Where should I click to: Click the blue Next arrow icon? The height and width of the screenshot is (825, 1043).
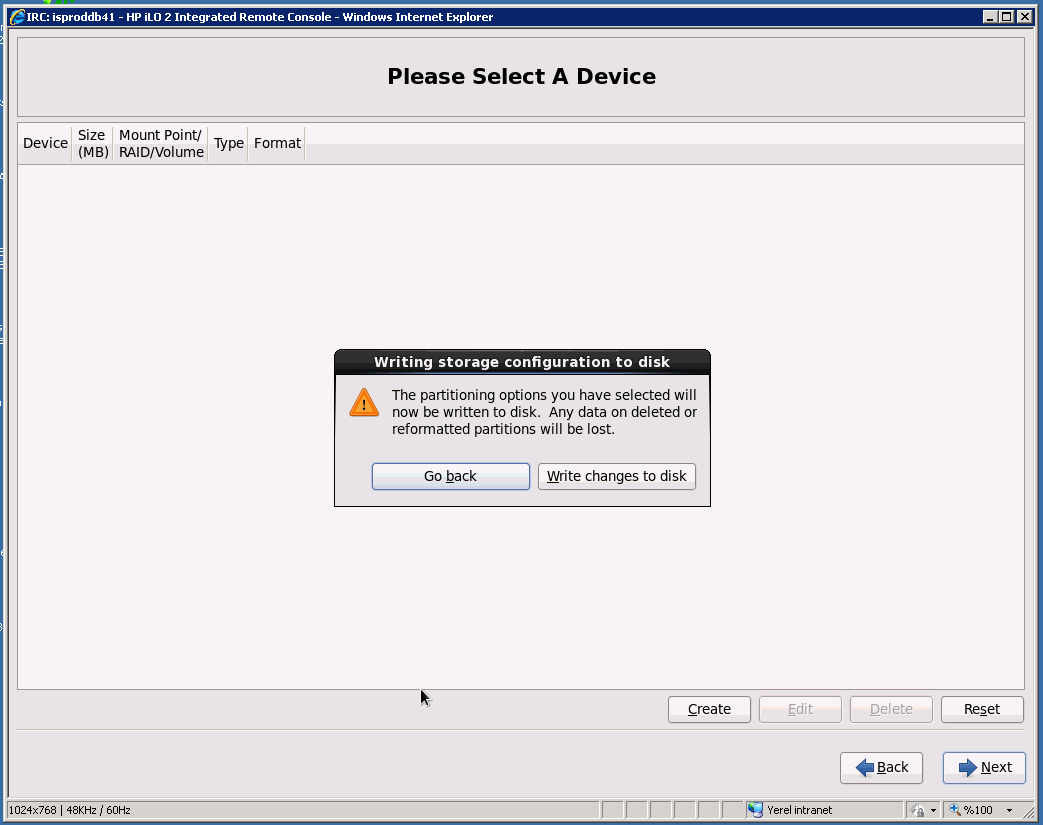[968, 768]
